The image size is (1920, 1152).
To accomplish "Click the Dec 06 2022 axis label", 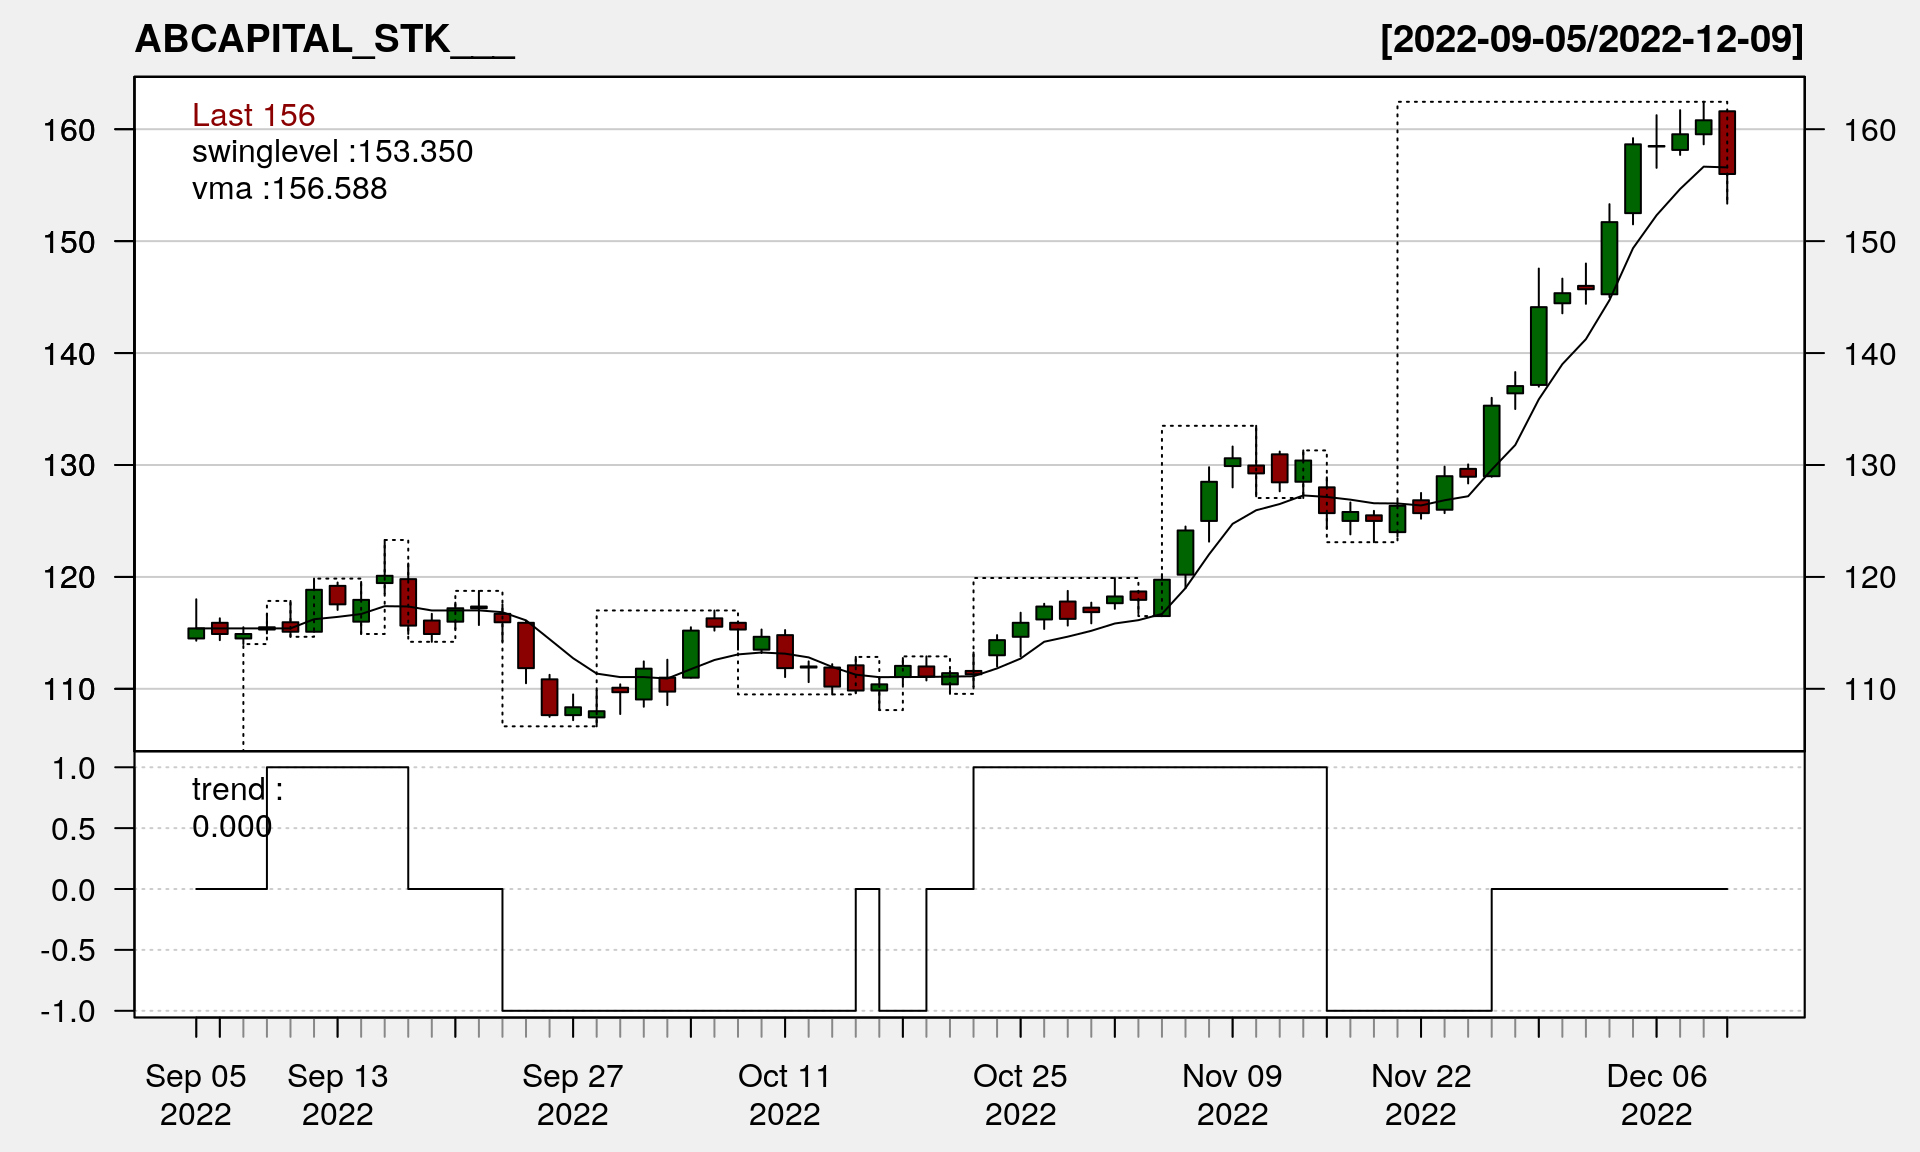I will click(1656, 1094).
